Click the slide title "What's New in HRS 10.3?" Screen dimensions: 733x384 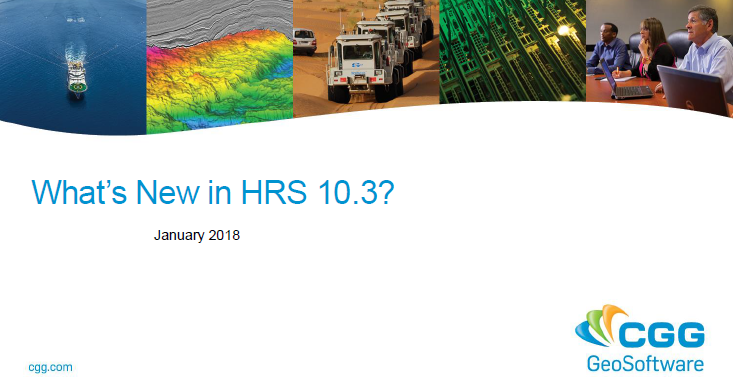213,192
